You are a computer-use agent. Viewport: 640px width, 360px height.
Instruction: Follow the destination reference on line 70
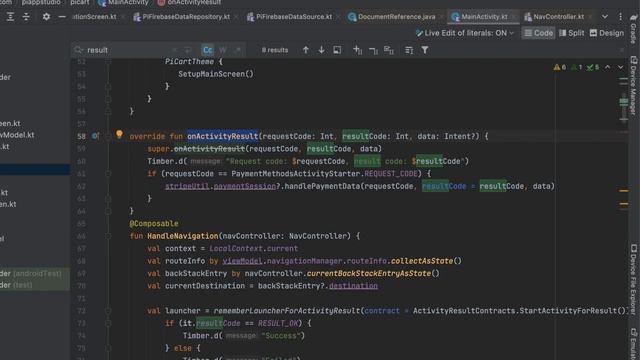[353, 286]
